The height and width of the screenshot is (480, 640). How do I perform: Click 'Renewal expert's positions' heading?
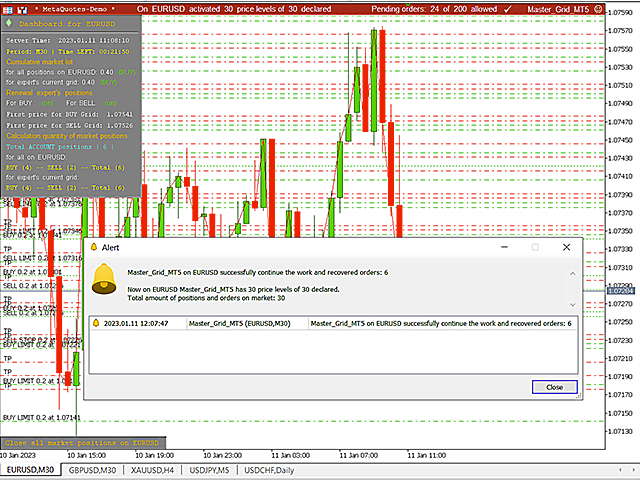tap(49, 93)
